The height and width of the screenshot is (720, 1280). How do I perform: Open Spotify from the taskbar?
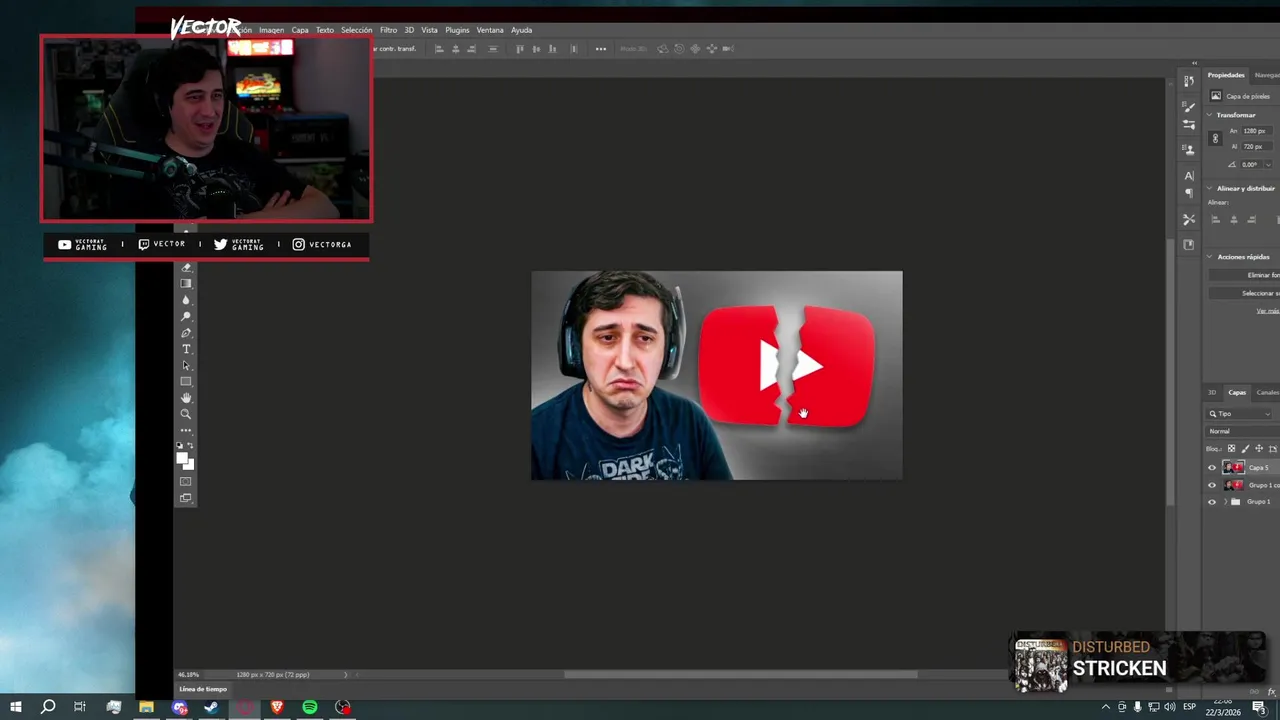[x=310, y=707]
